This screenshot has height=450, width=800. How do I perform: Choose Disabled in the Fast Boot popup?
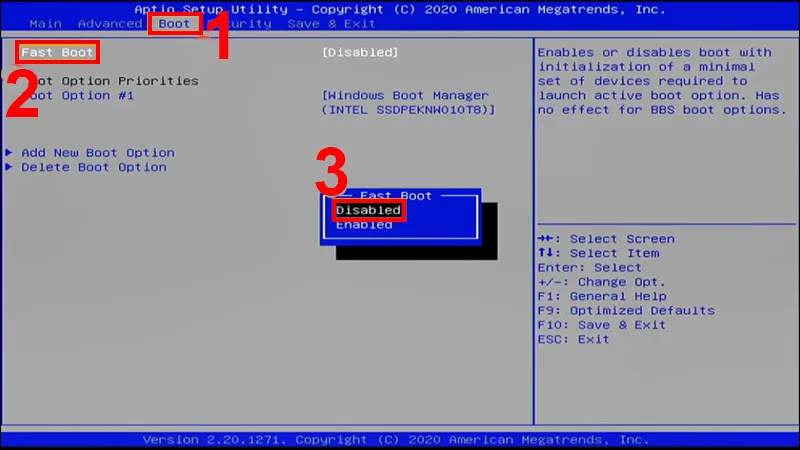click(368, 210)
